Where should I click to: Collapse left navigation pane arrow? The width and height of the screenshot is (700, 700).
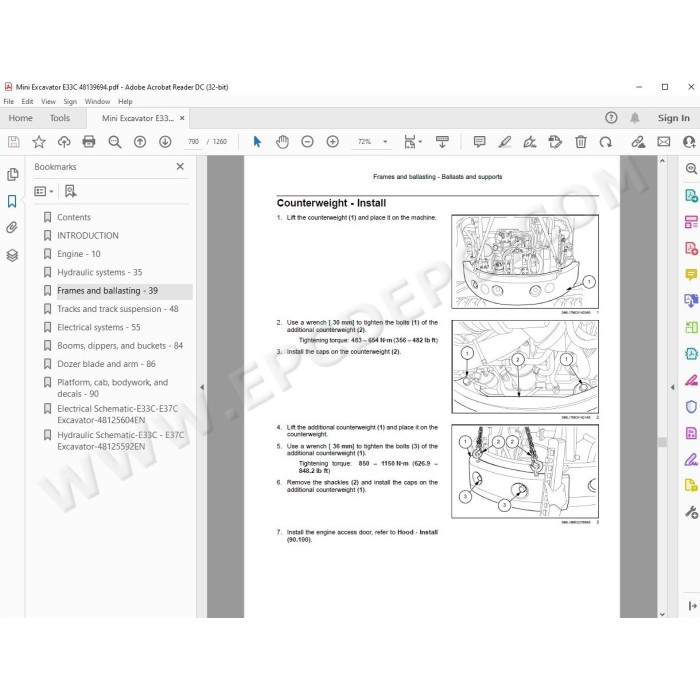click(202, 387)
